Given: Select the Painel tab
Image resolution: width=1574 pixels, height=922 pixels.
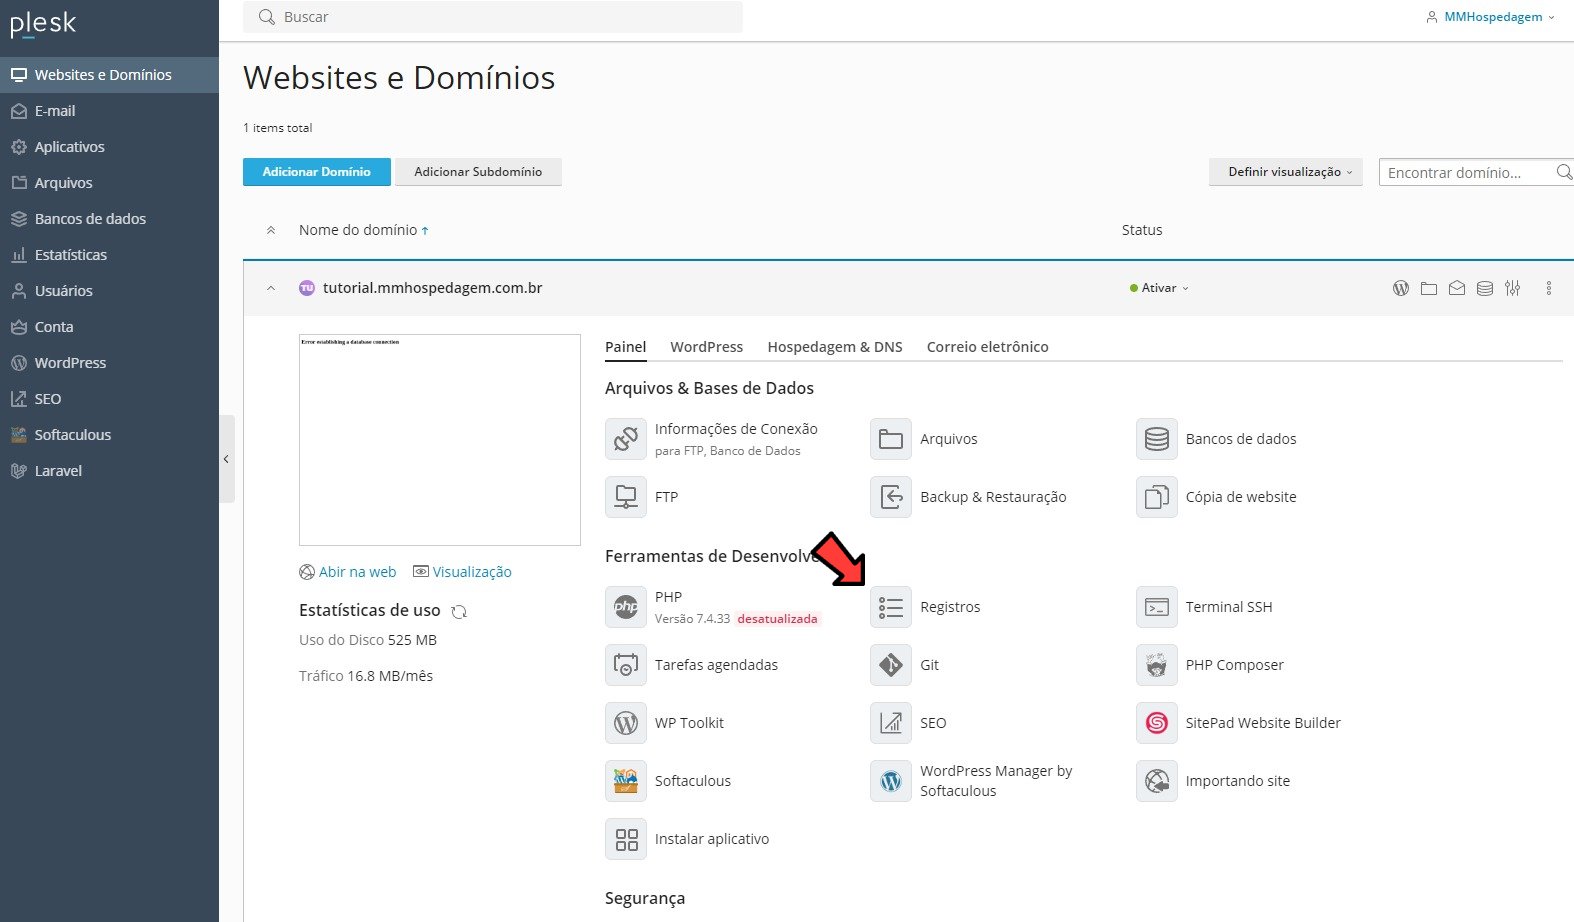Looking at the screenshot, I should [626, 347].
